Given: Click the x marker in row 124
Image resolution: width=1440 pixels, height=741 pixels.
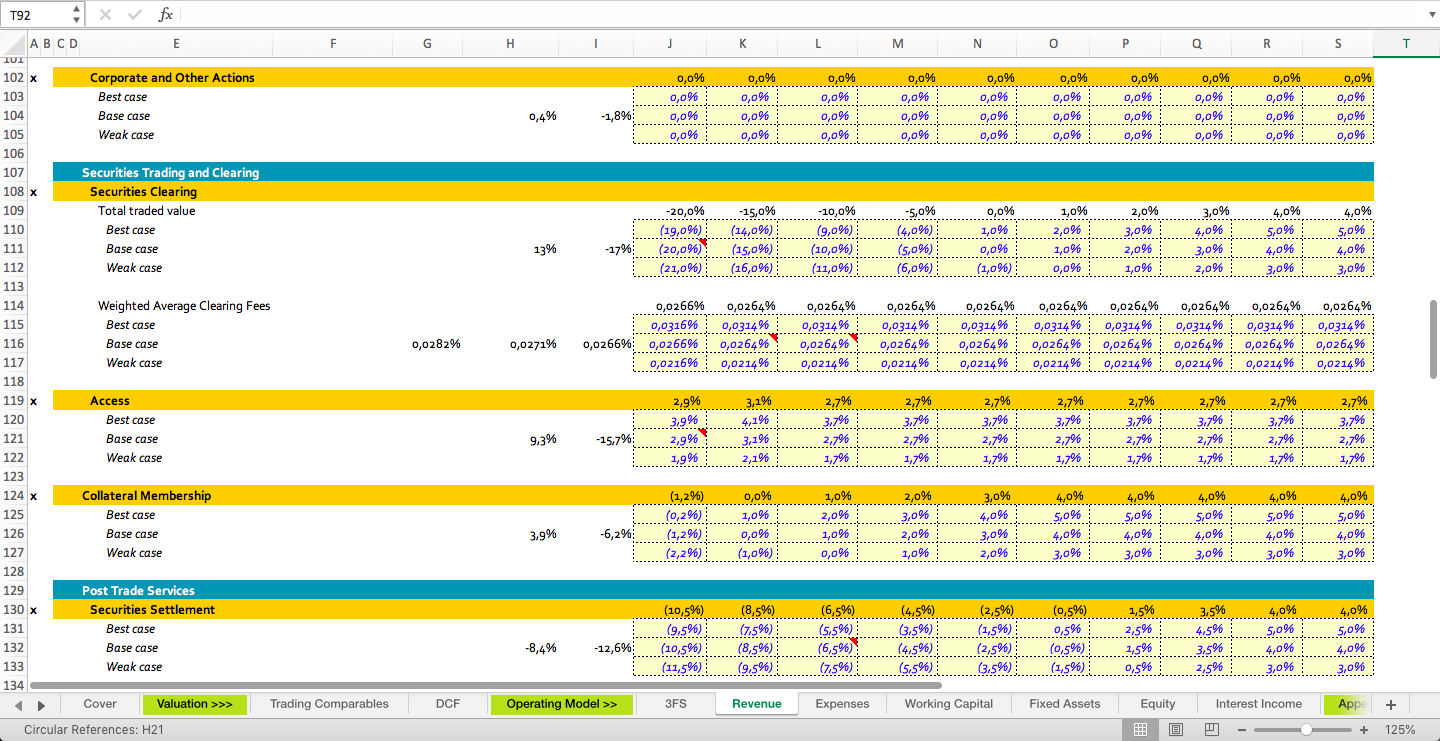Looking at the screenshot, I should (33, 496).
